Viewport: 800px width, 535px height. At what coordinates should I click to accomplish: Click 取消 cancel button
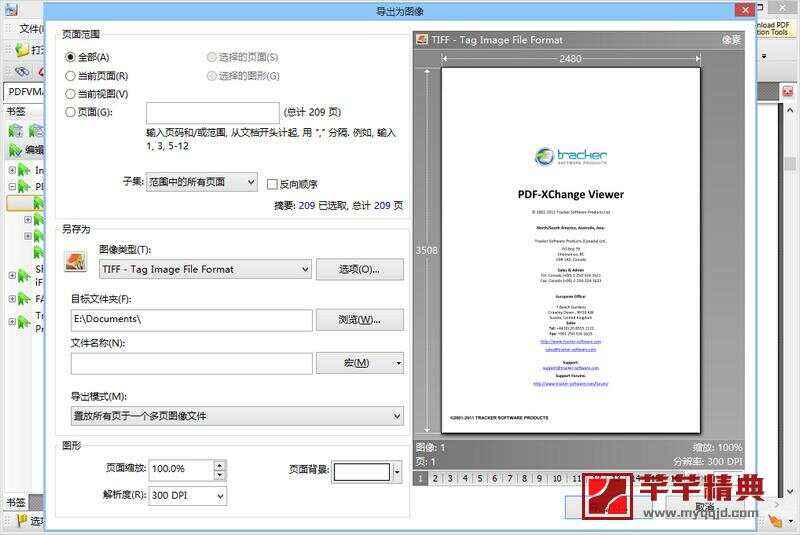705,507
